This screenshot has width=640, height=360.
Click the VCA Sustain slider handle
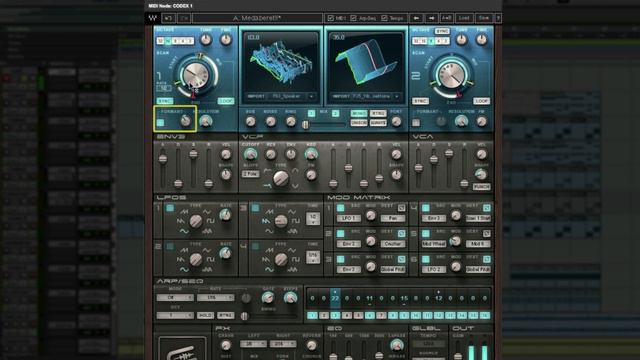click(449, 153)
